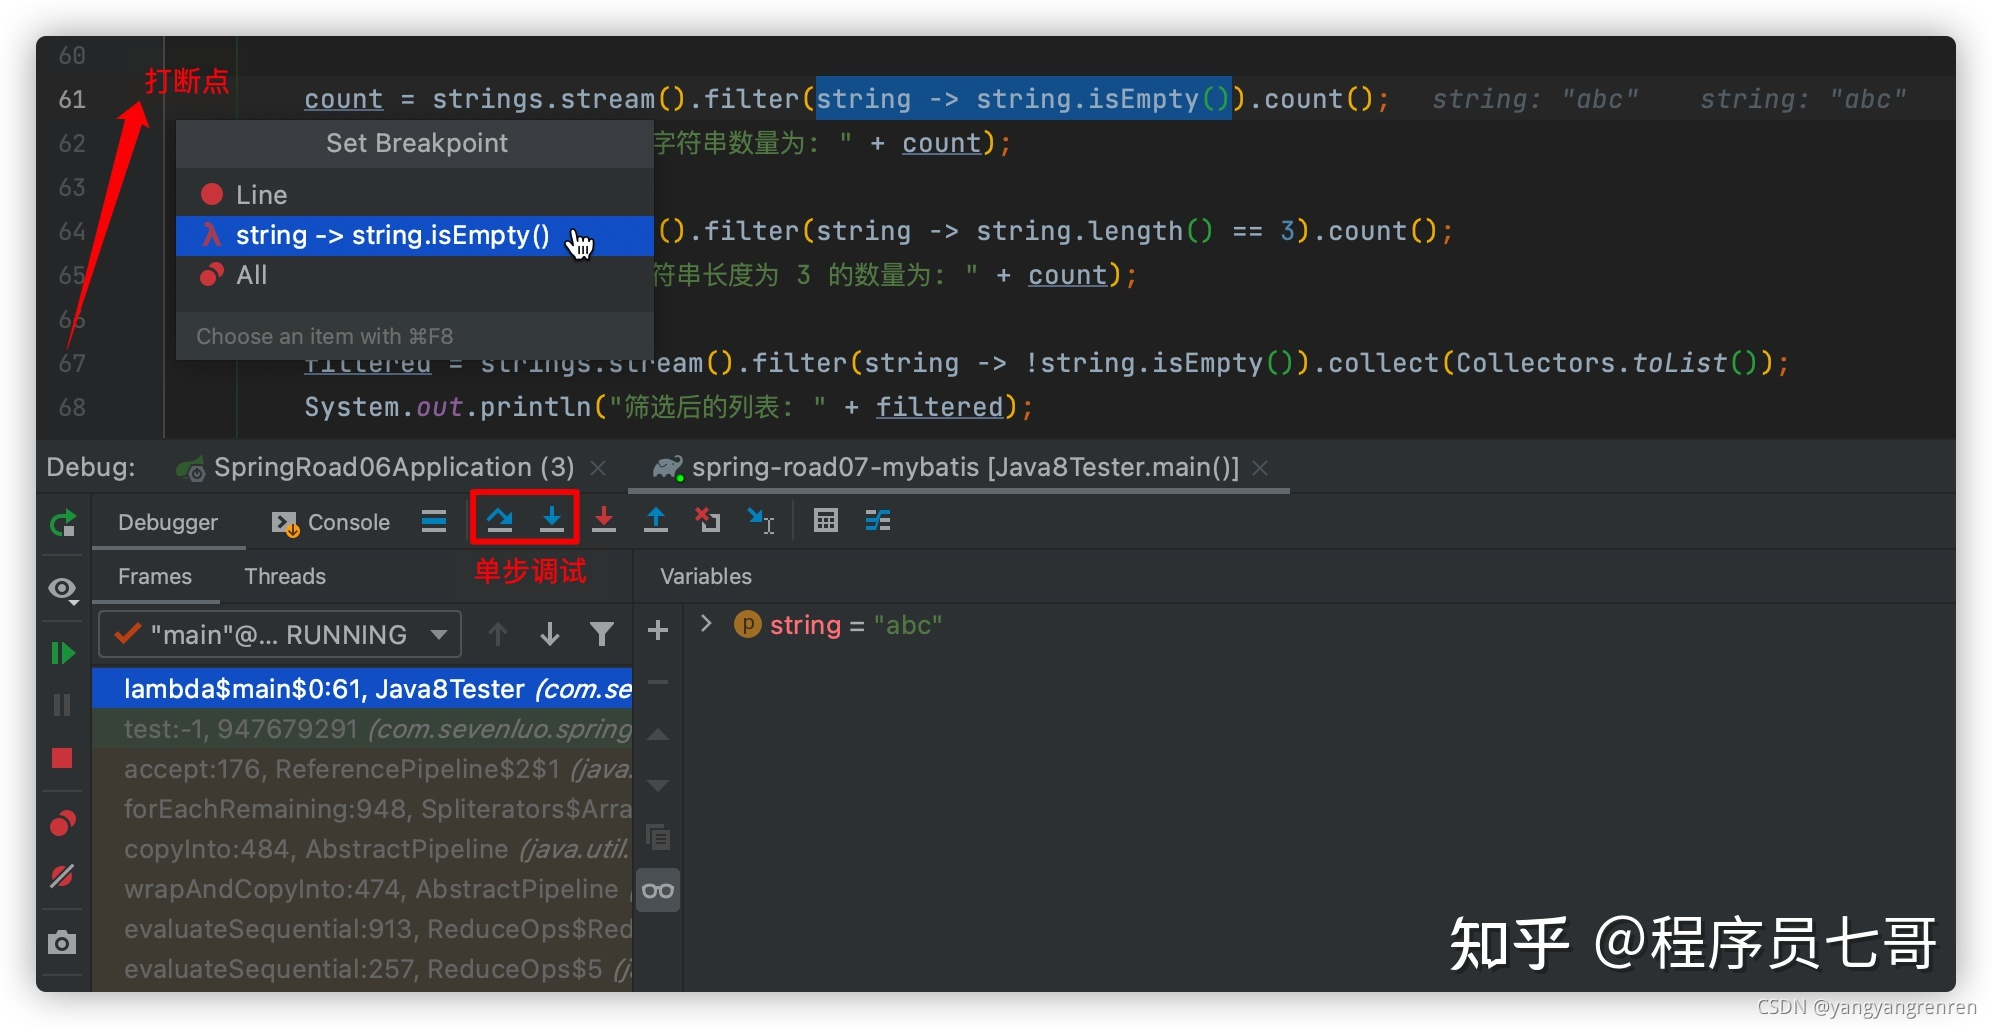Viewport: 1992px width, 1028px height.
Task: Resume the program with the green play icon
Action: tap(62, 653)
